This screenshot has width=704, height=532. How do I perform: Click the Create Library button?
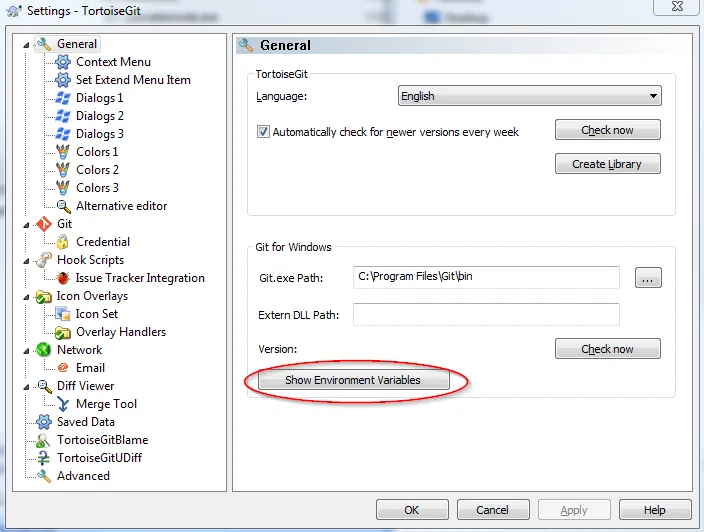pos(607,164)
